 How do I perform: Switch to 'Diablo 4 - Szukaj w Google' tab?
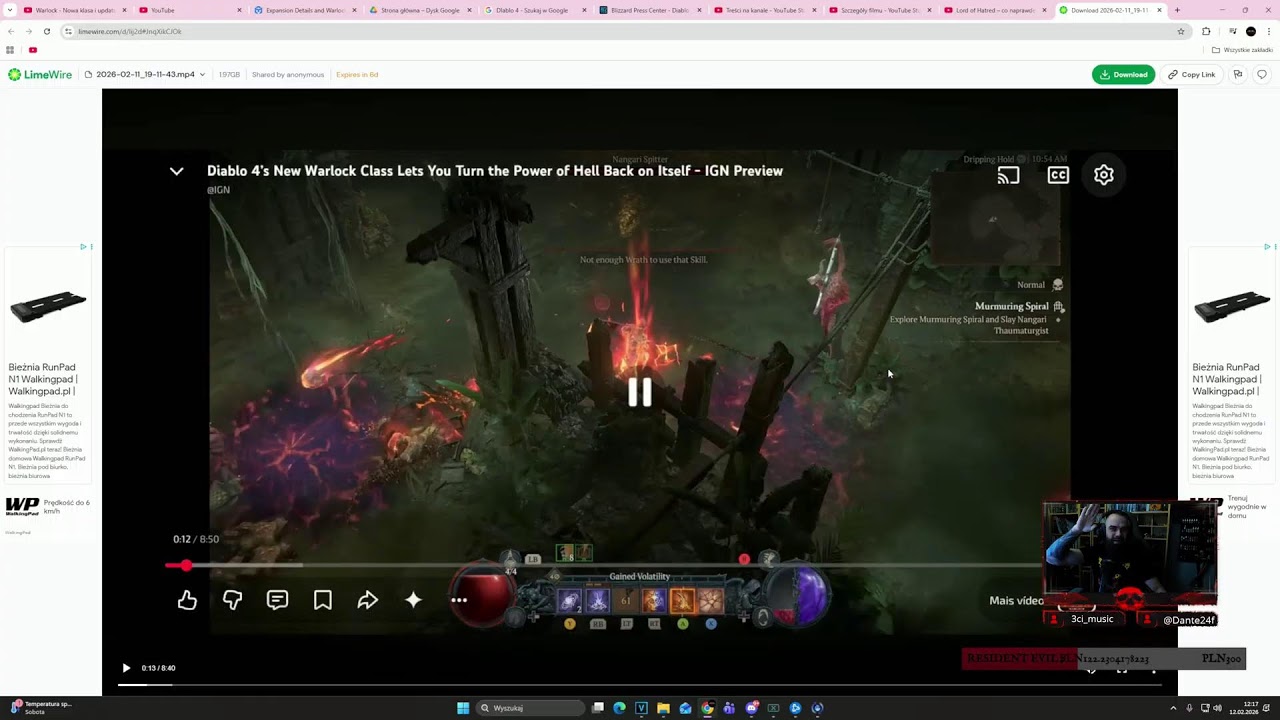[x=535, y=10]
